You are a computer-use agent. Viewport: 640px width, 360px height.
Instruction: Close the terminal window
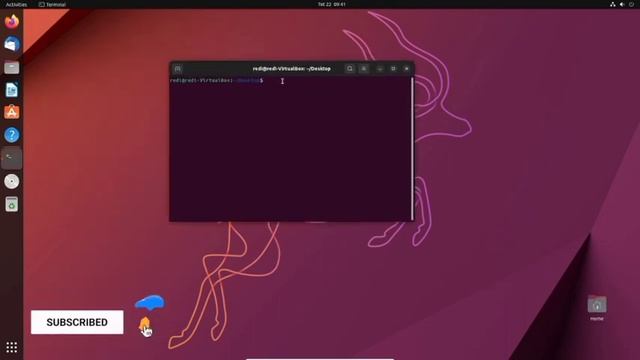[407, 69]
